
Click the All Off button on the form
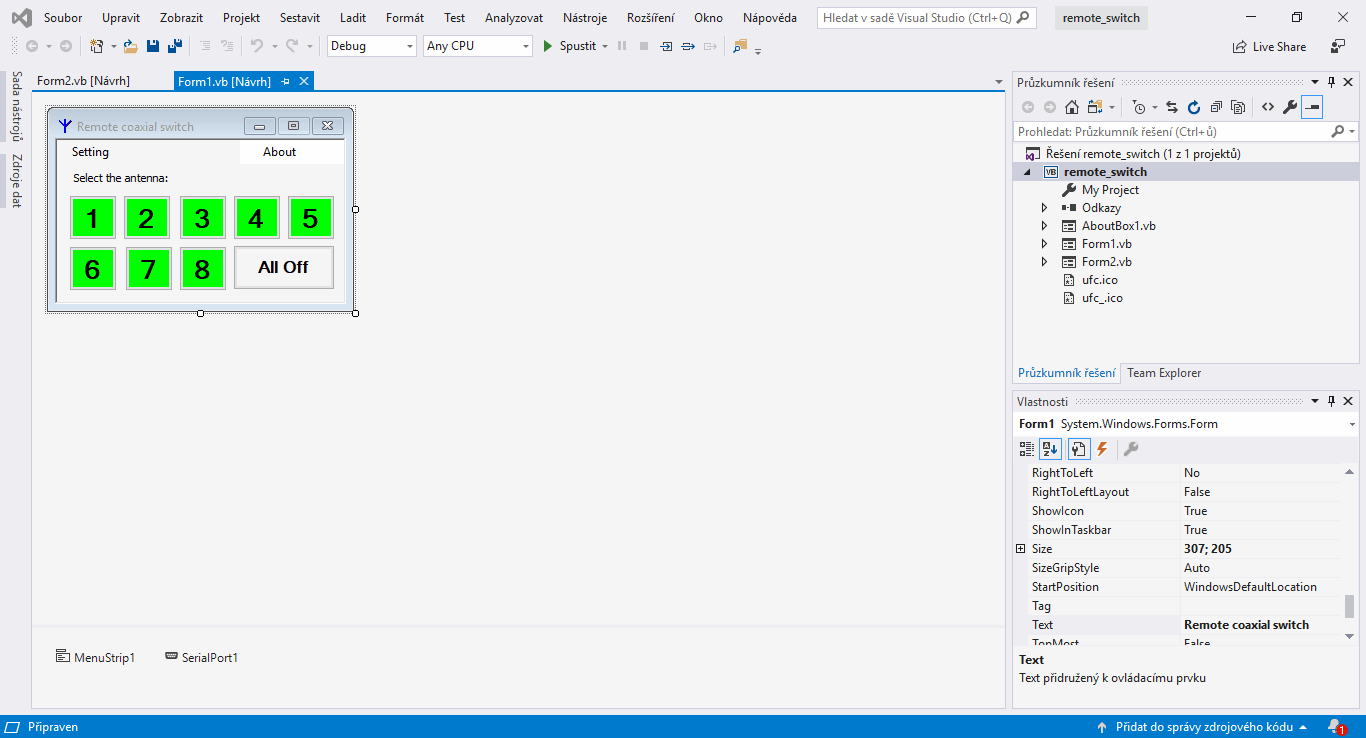(x=283, y=267)
